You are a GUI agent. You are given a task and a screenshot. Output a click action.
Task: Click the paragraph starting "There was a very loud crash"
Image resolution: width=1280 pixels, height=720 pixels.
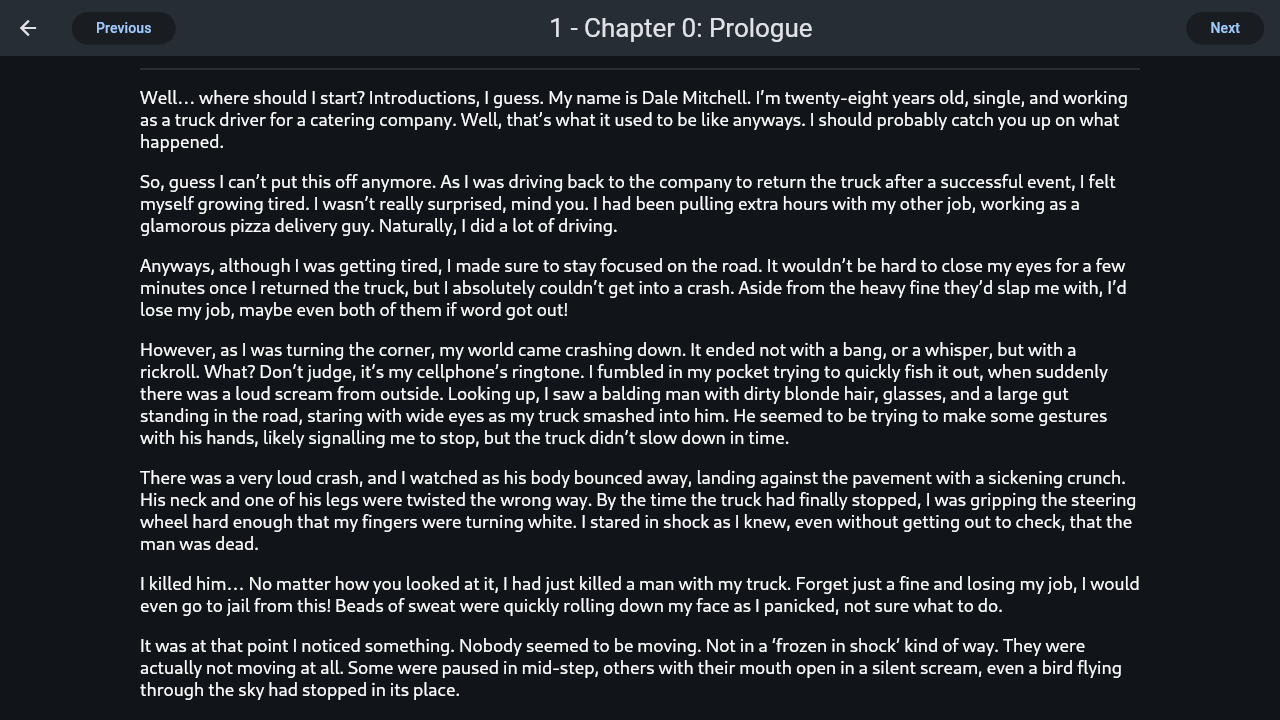[620, 510]
